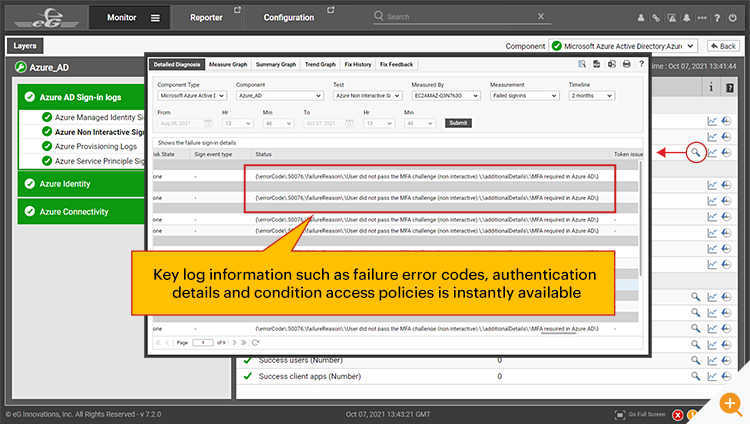Click the orange zoom-in plus icon
Screen dimensions: 750x424
pos(730,403)
